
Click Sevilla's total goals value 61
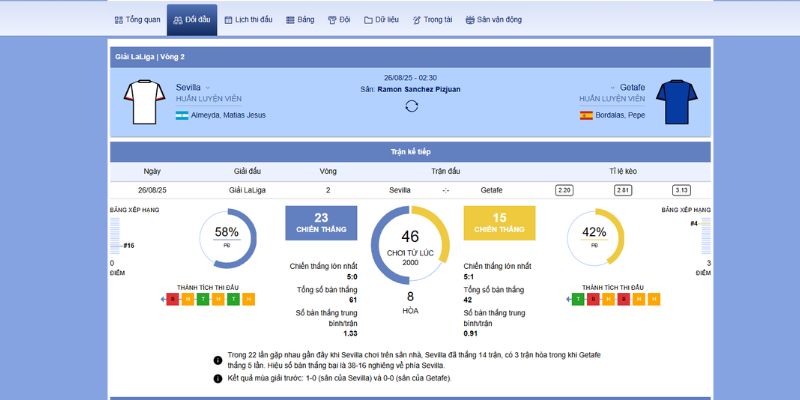point(353,301)
